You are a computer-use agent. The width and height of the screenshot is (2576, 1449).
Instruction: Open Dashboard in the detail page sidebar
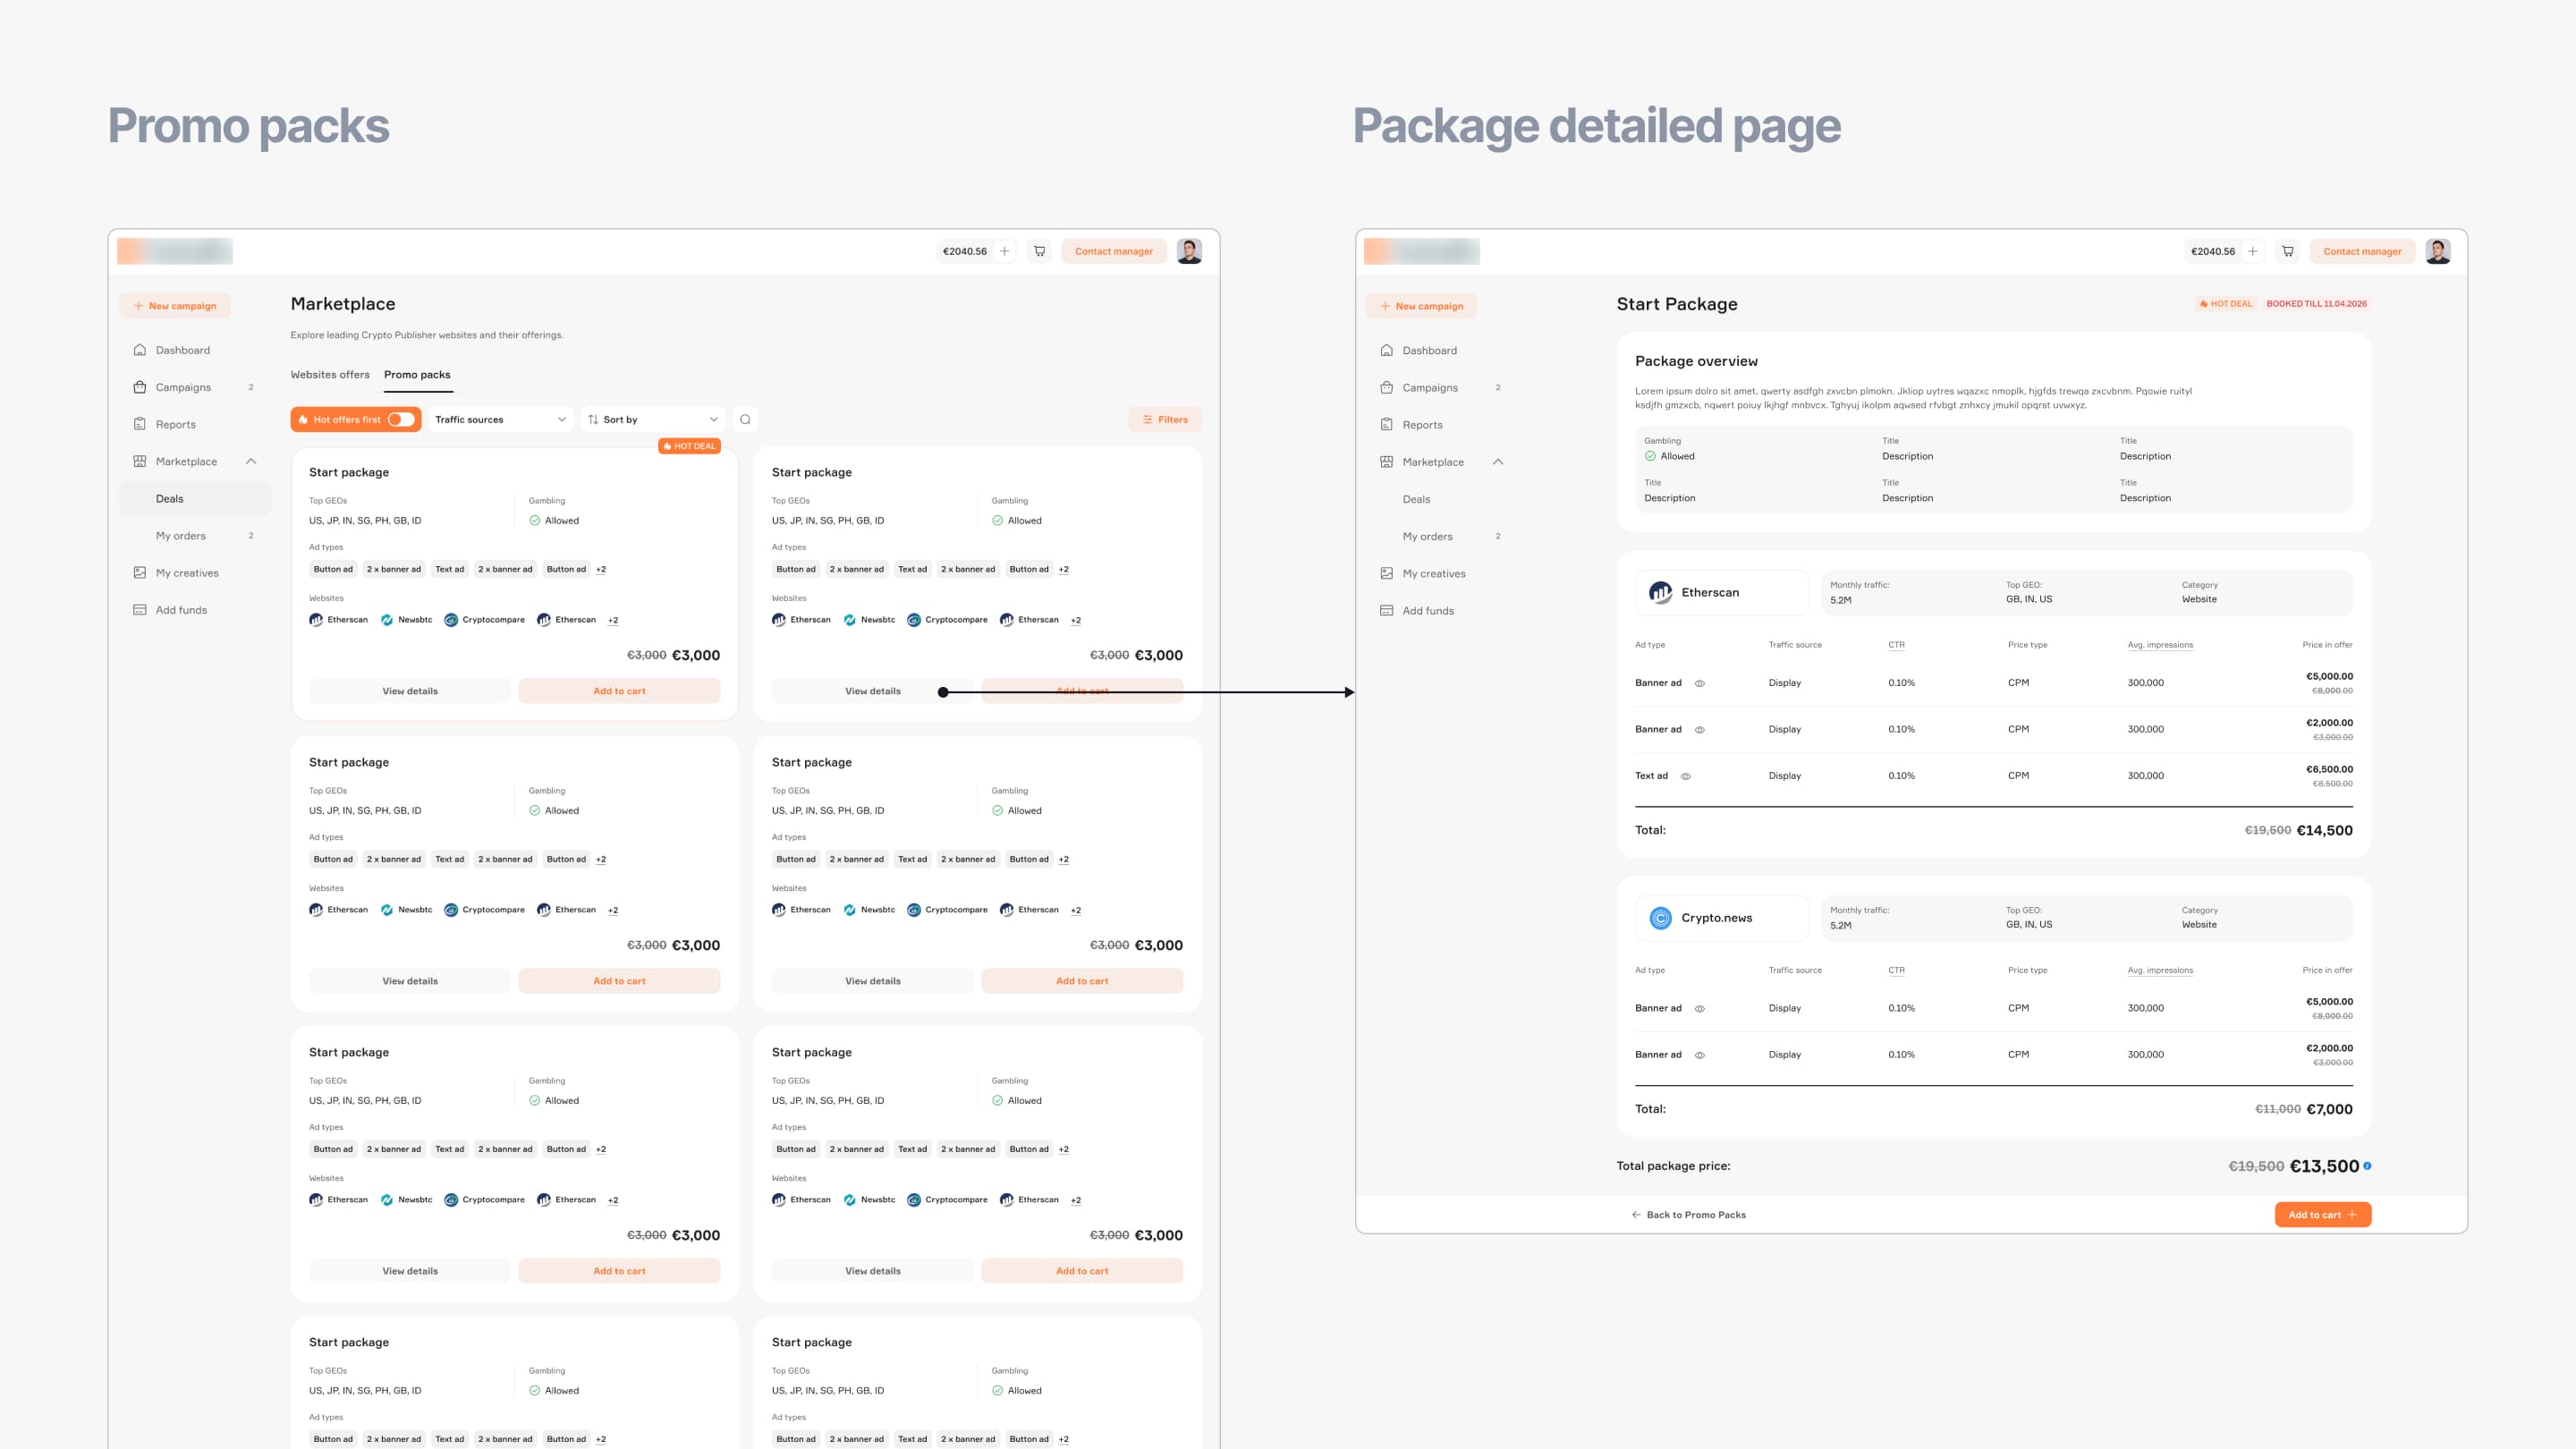click(1430, 350)
